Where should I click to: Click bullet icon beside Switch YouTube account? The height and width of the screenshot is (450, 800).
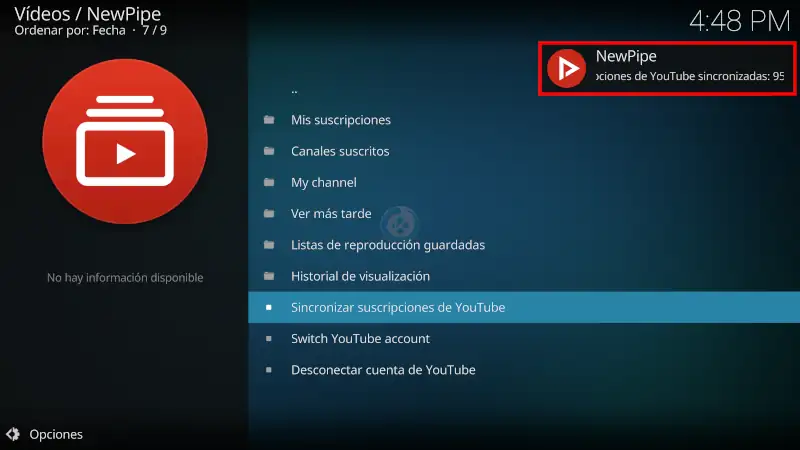269,338
